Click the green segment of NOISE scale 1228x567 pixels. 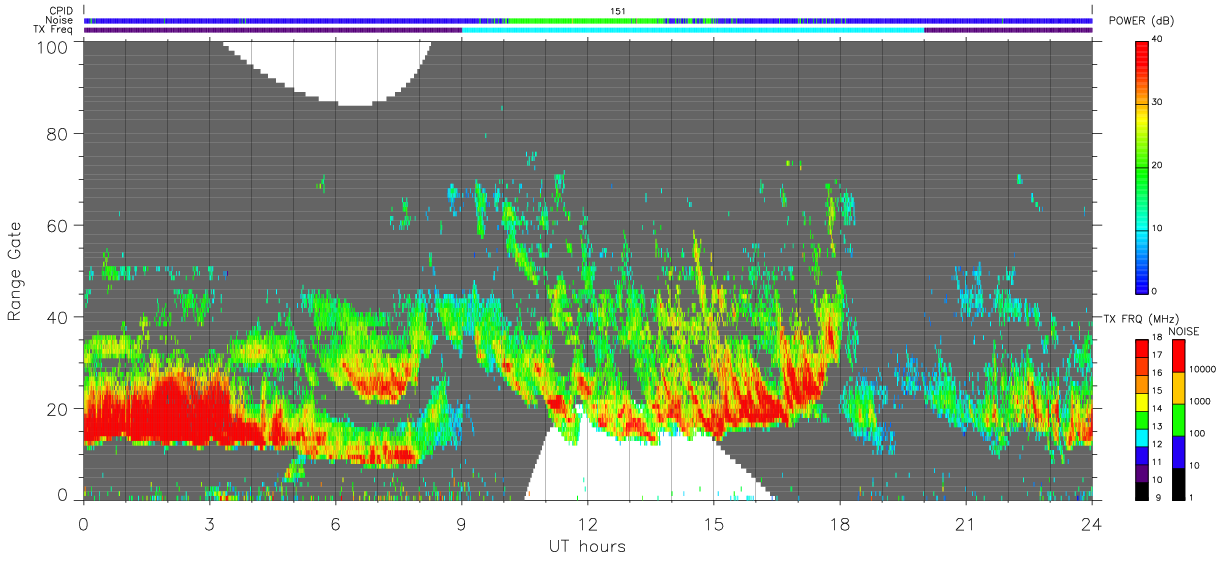click(1180, 418)
